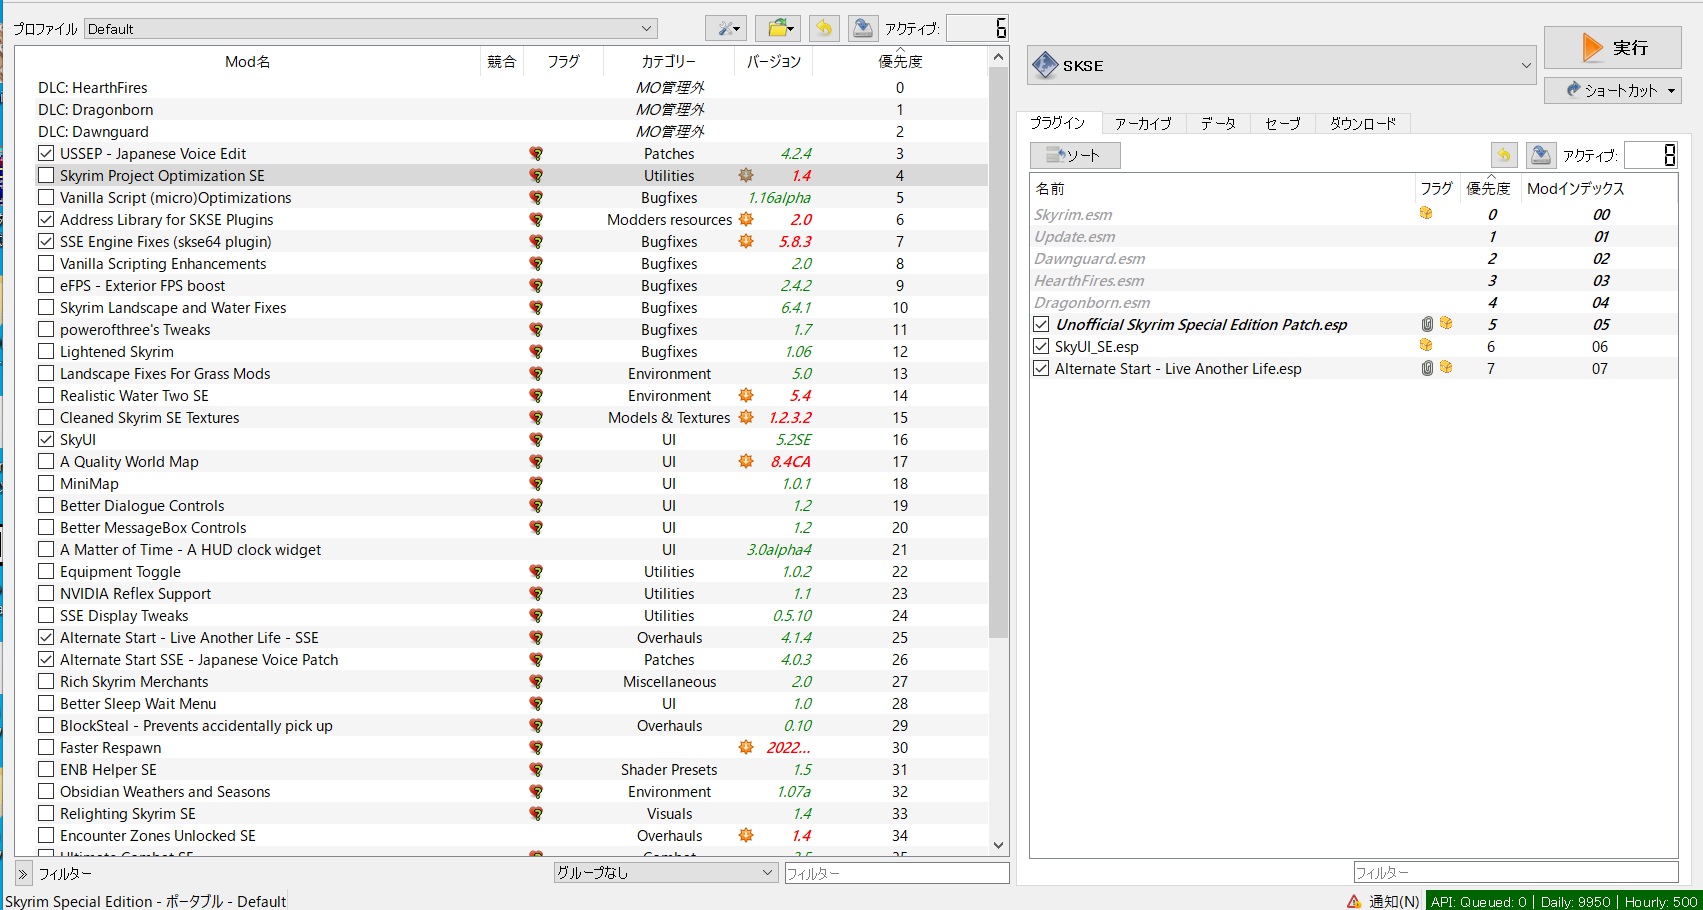
Task: Open the mods folder icon in the toolbar
Action: (x=777, y=28)
